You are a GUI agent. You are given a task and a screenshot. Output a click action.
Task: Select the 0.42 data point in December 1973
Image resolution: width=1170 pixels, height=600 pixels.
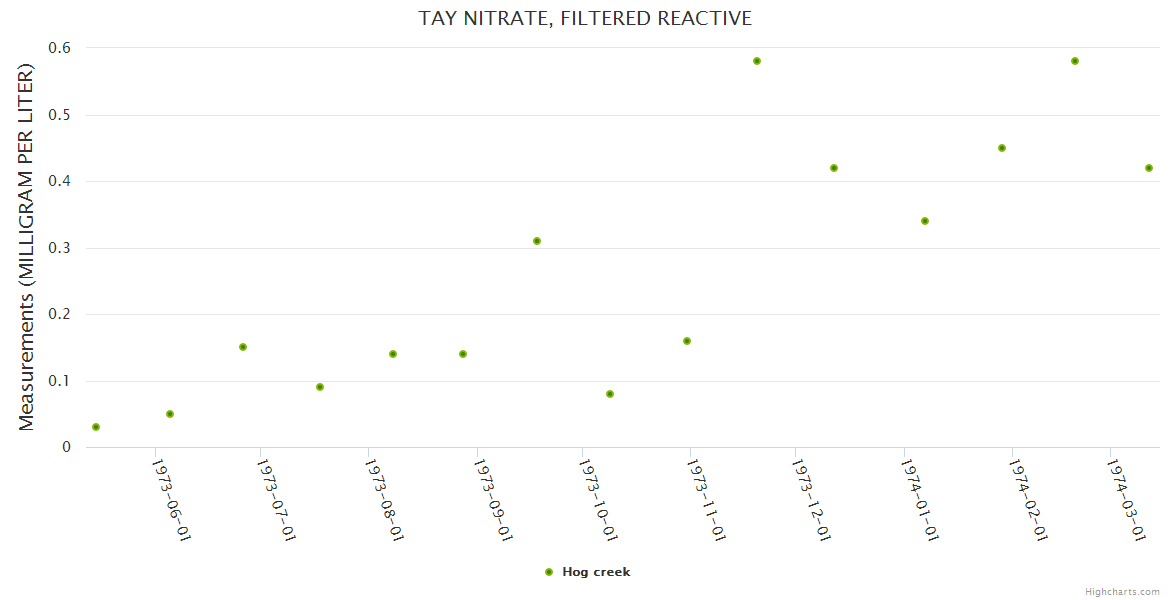834,168
